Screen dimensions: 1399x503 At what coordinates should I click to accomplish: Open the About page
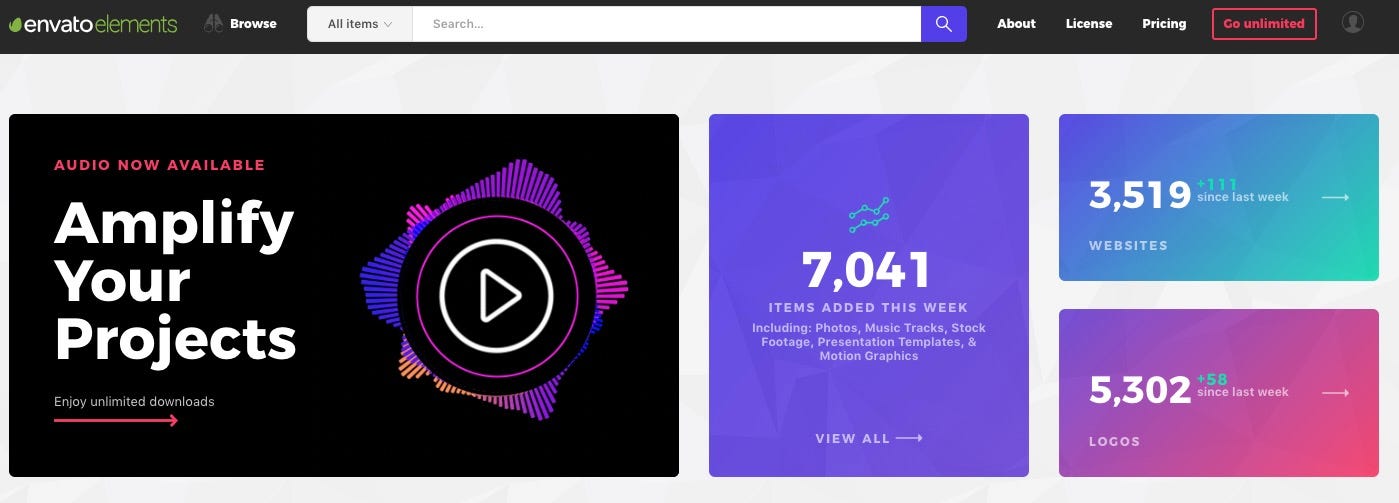click(x=1016, y=24)
